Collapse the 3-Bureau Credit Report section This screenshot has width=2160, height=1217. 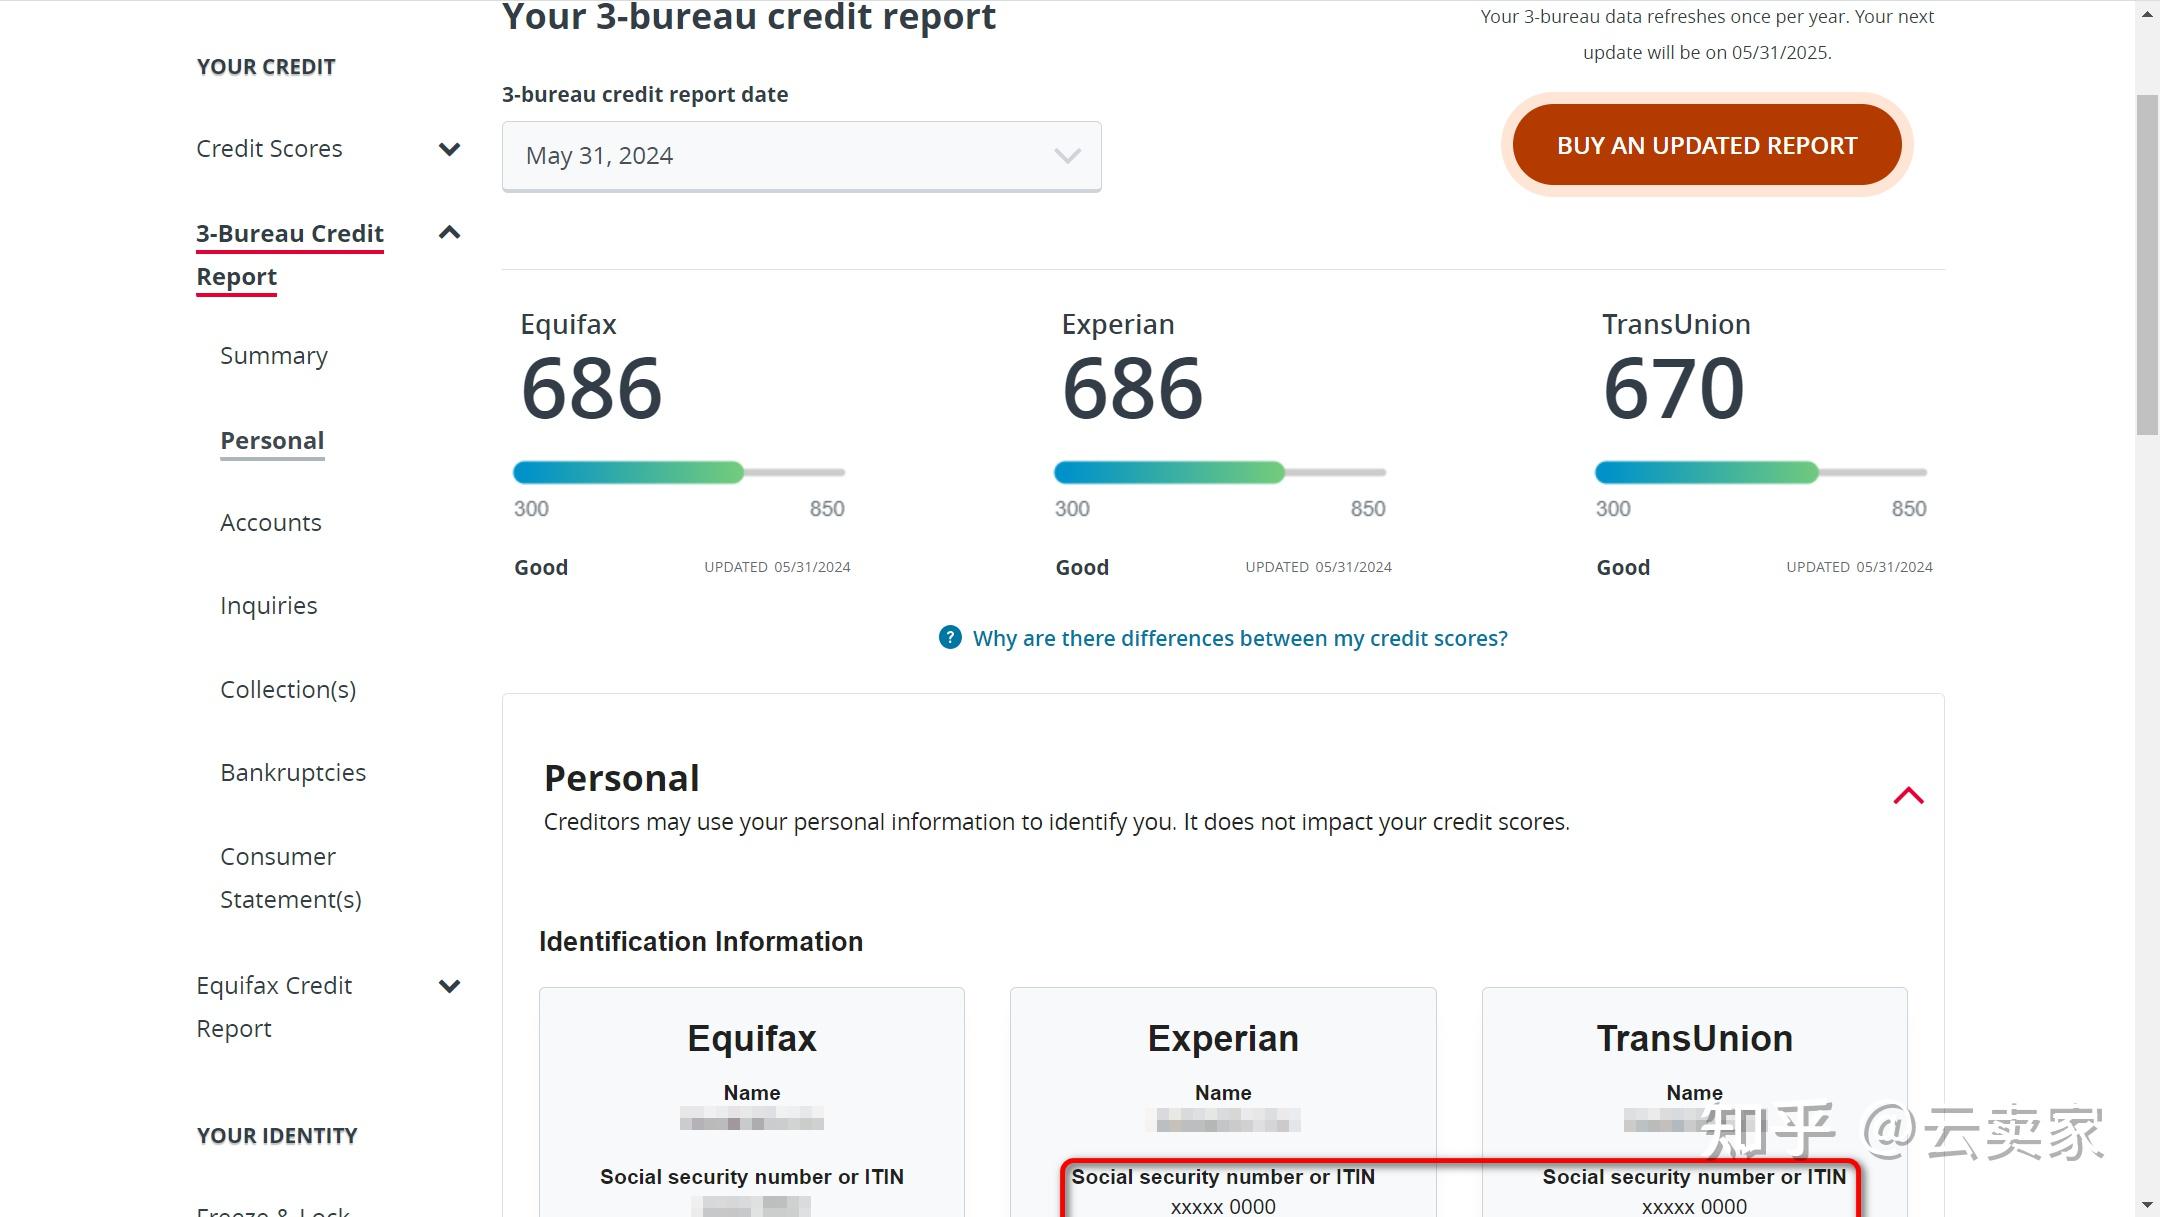449,233
